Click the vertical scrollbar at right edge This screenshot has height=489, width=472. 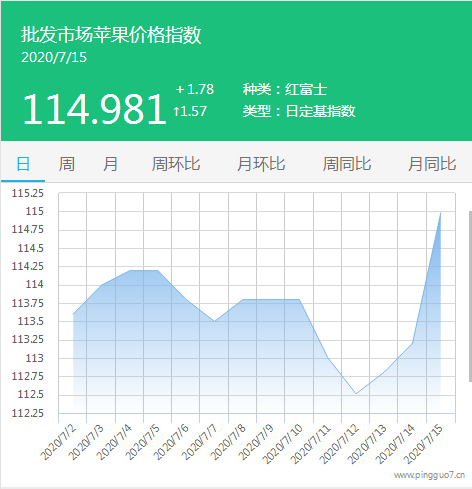470,296
